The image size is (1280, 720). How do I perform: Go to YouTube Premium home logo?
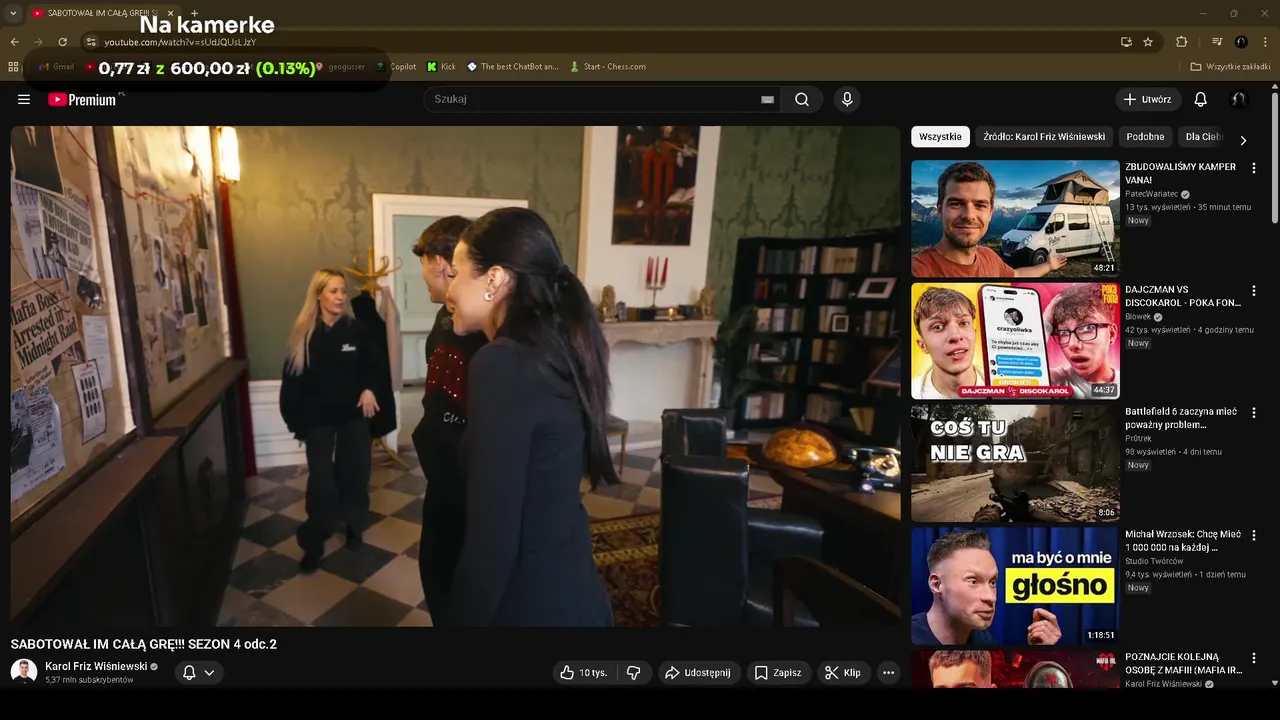[82, 99]
